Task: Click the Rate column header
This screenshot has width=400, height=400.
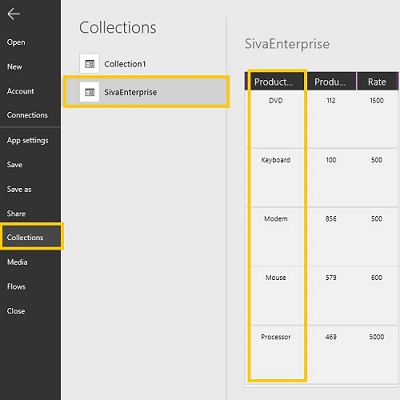Action: point(377,82)
